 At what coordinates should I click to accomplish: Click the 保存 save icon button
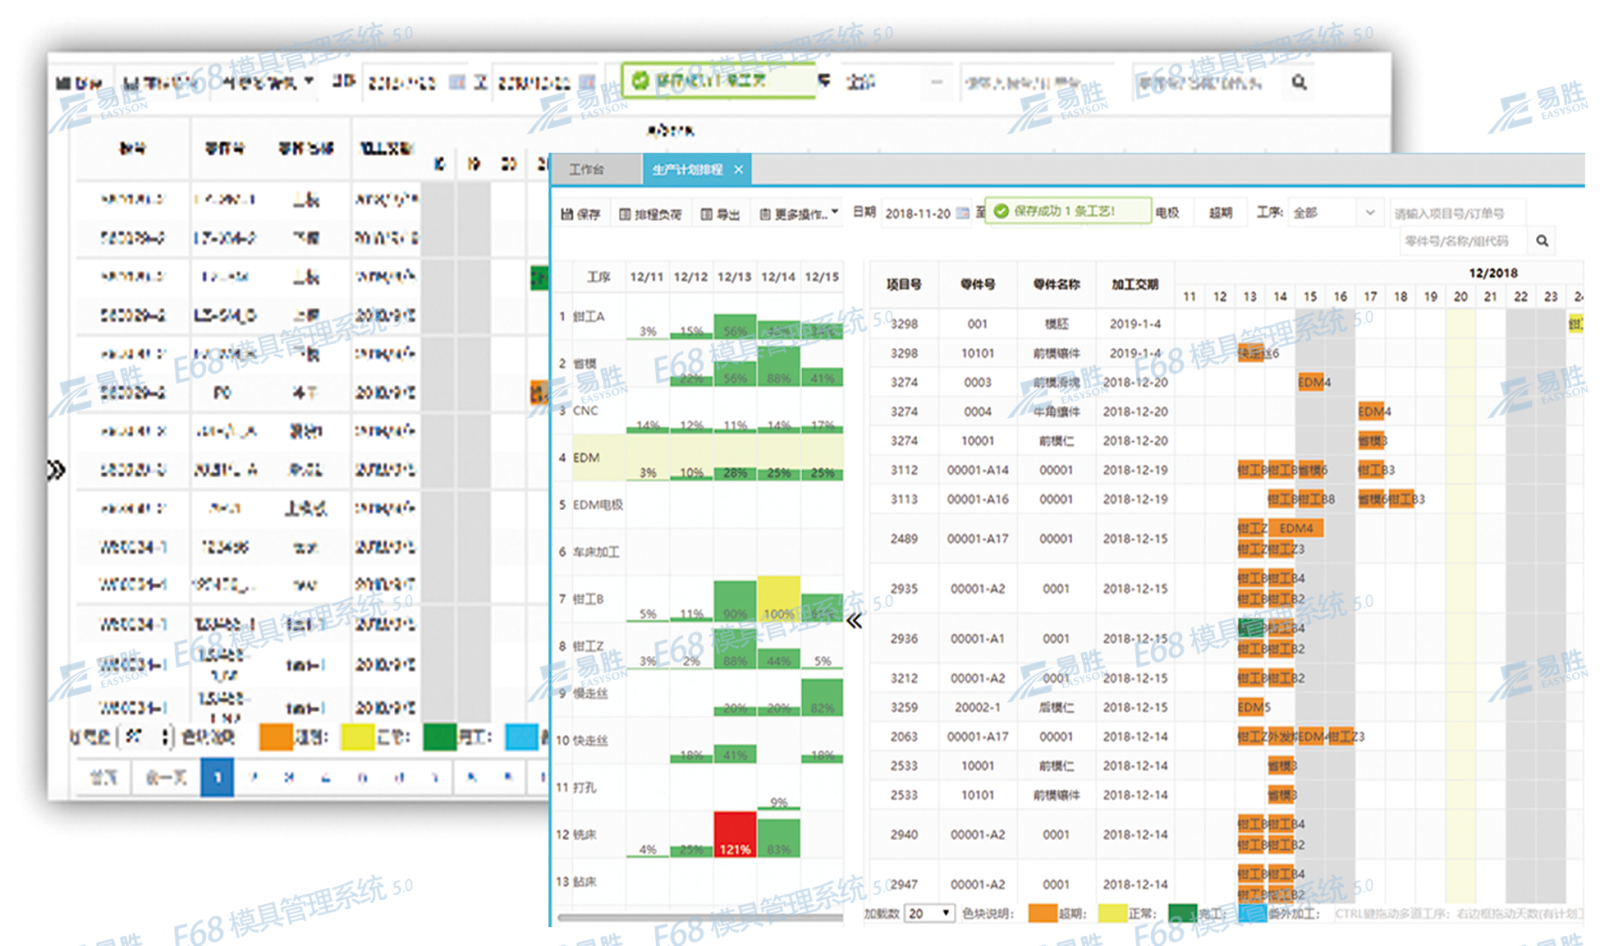coord(581,214)
